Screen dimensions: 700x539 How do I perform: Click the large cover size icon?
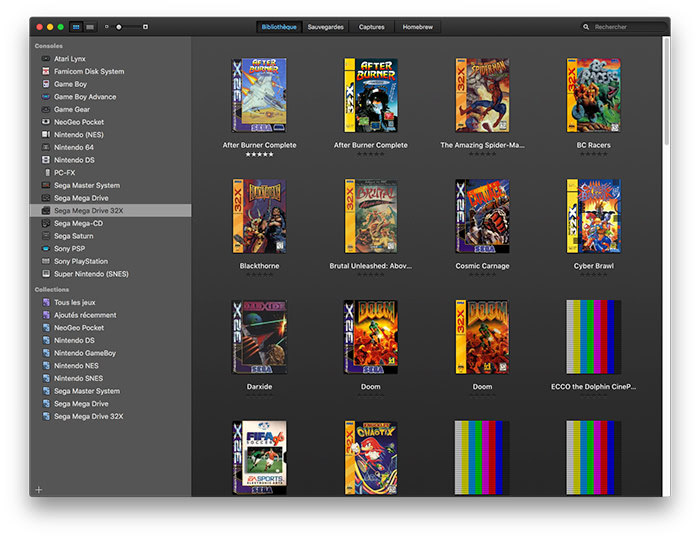tap(145, 27)
